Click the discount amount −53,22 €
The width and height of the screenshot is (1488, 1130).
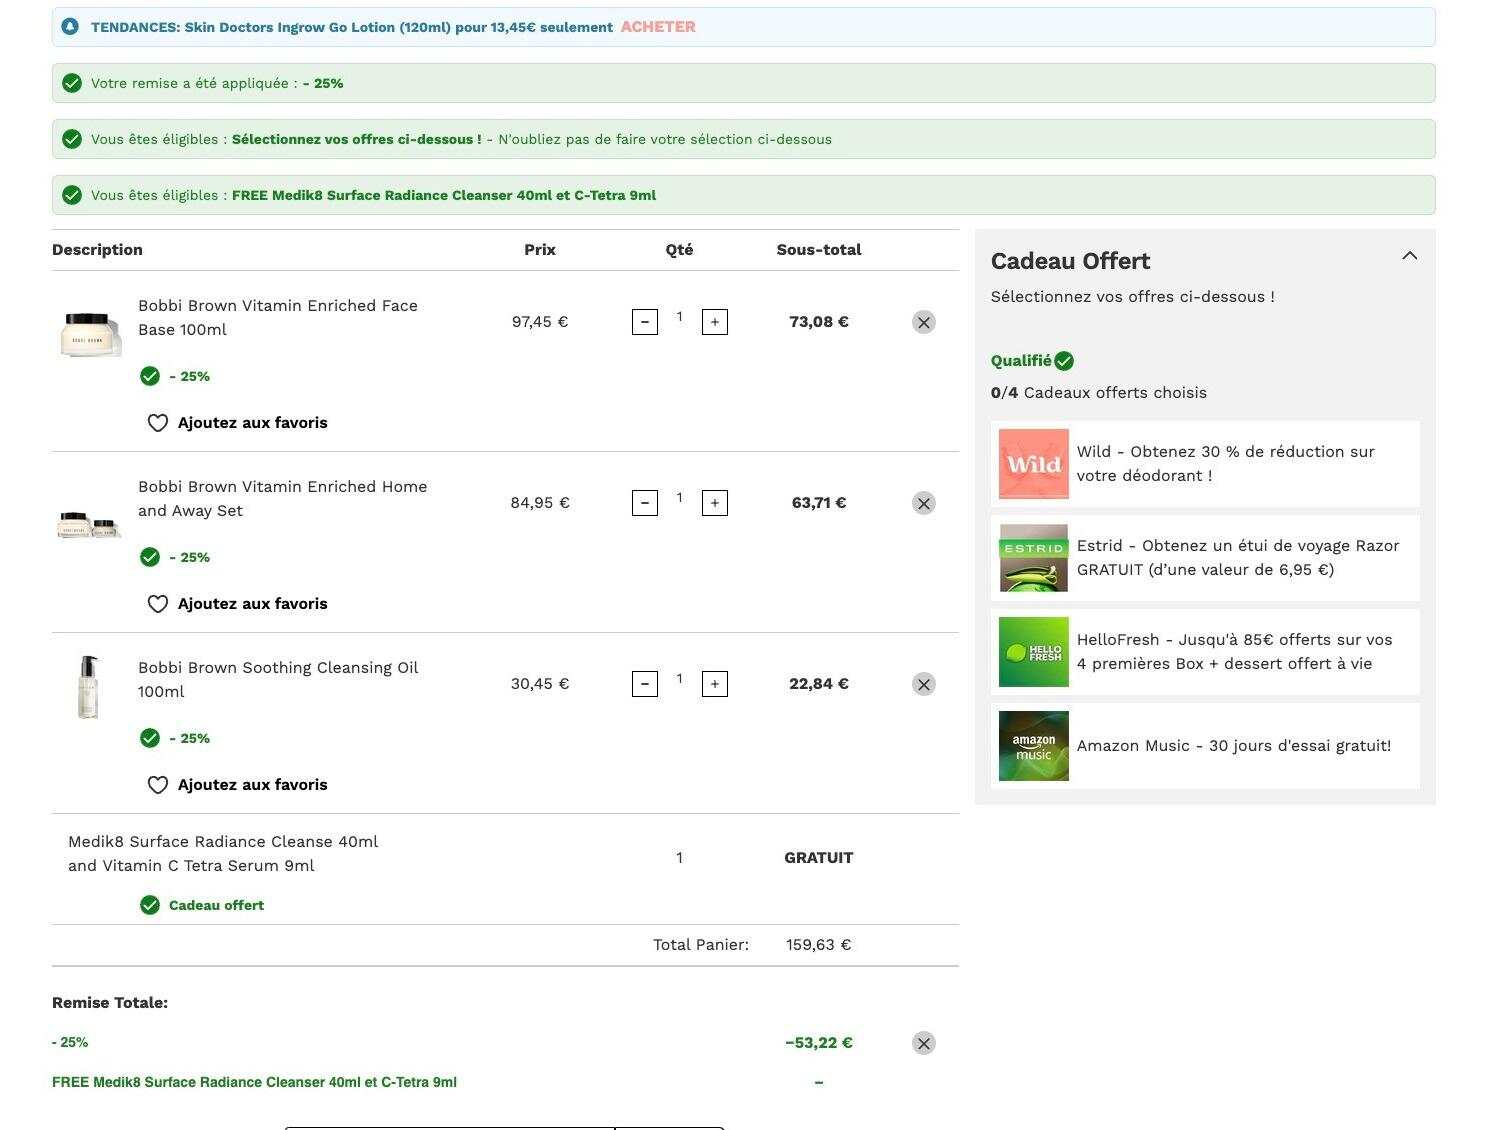819,1043
